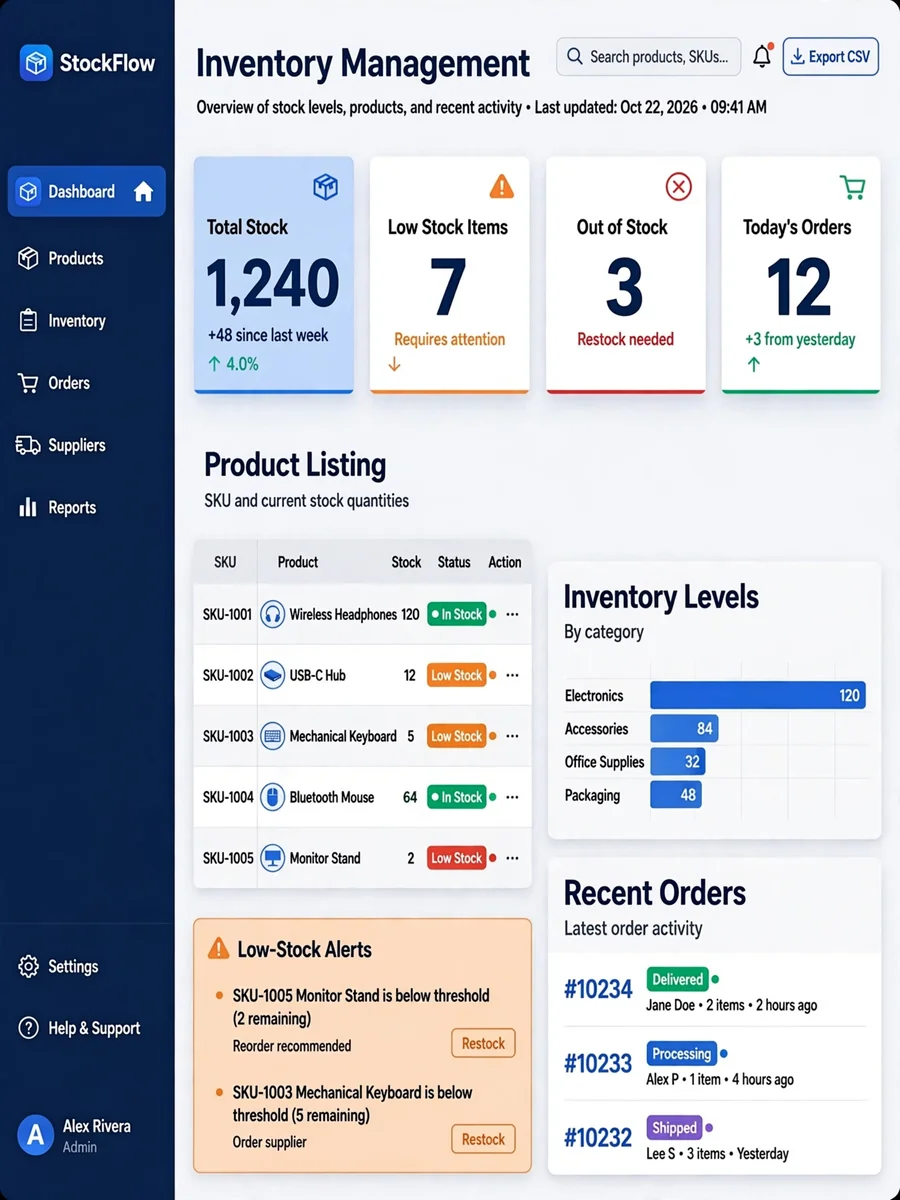
Task: Click the Low-Stock Alerts warning icon
Action: pos(217,949)
